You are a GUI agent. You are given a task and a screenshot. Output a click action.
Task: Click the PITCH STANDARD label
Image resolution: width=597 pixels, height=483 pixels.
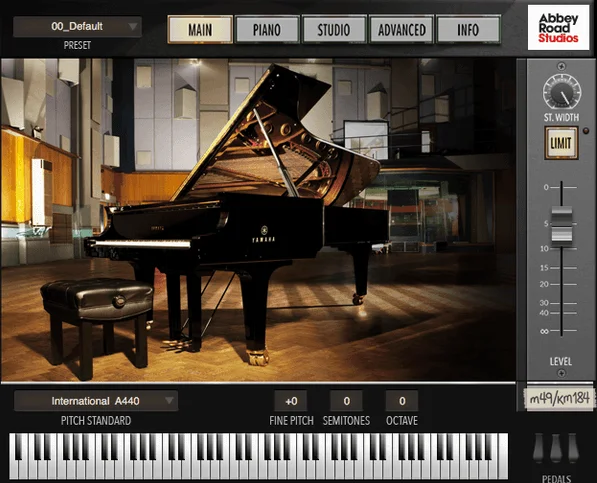96,421
